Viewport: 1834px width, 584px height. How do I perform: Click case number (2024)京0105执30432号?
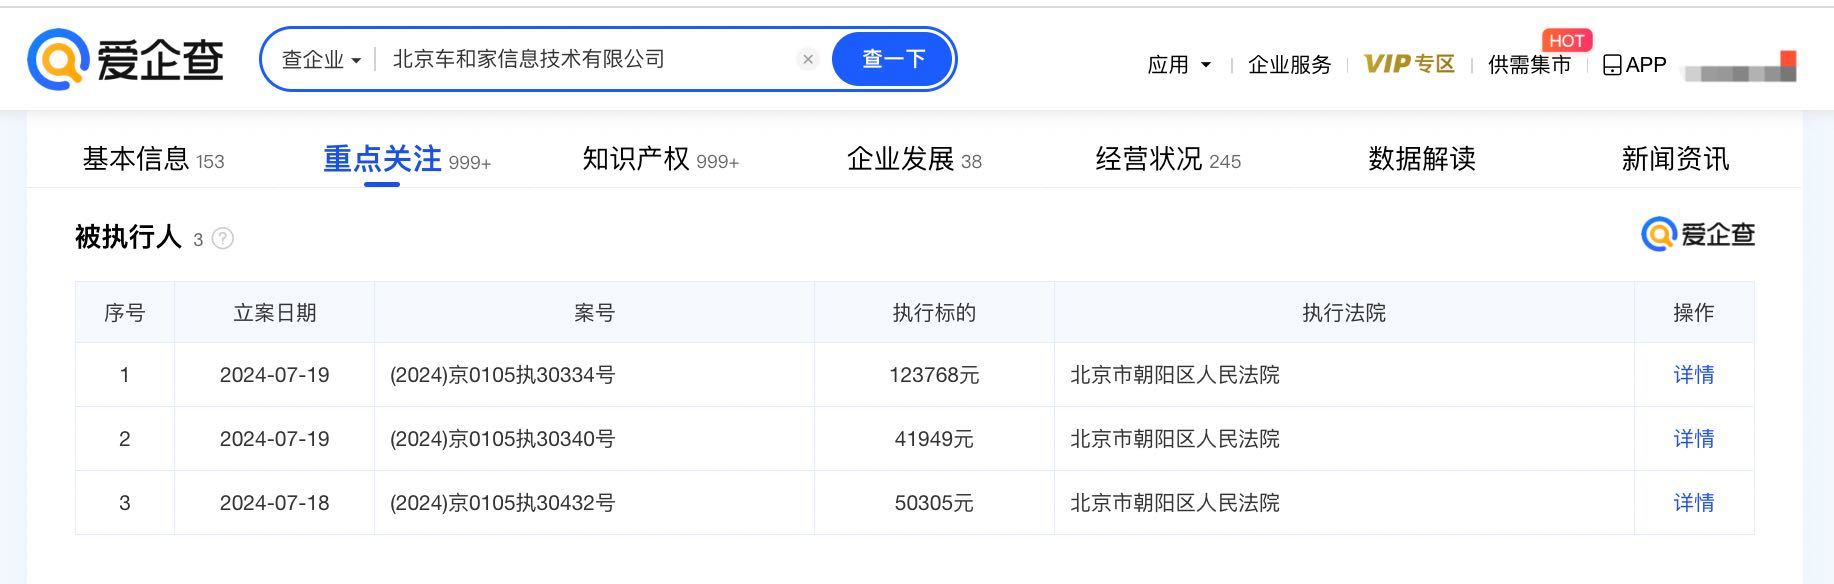pyautogui.click(x=502, y=503)
